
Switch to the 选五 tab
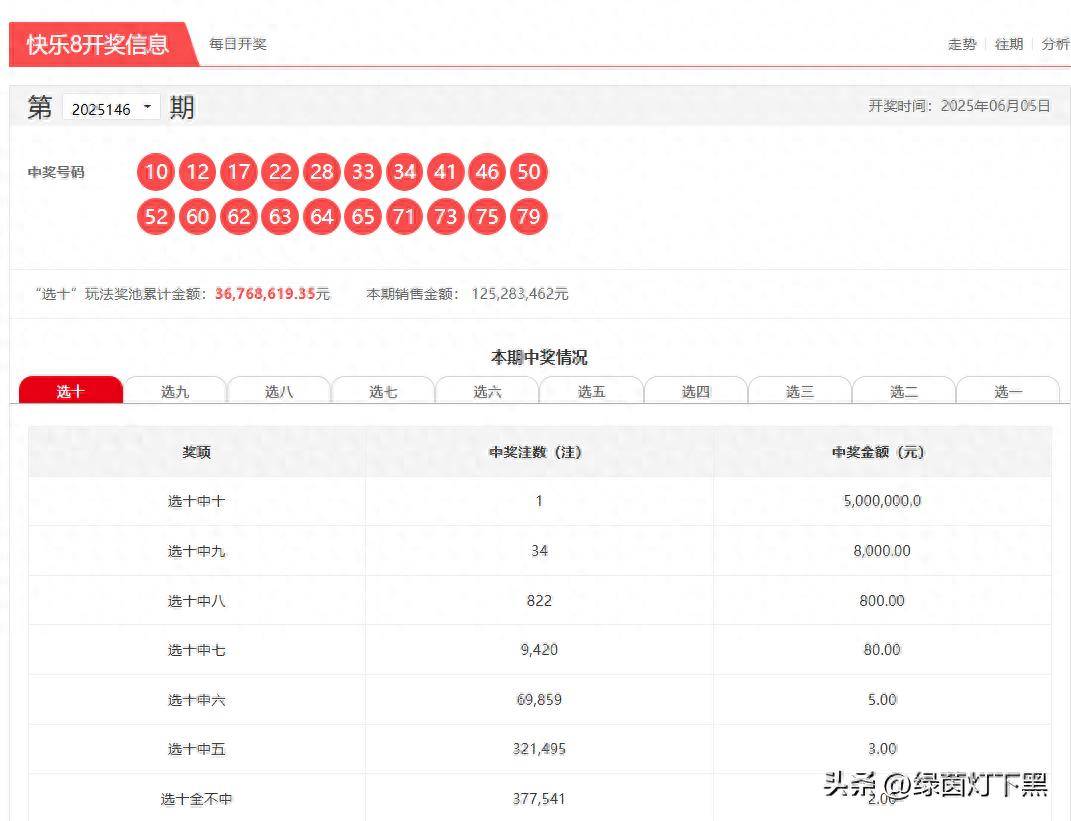tap(591, 391)
